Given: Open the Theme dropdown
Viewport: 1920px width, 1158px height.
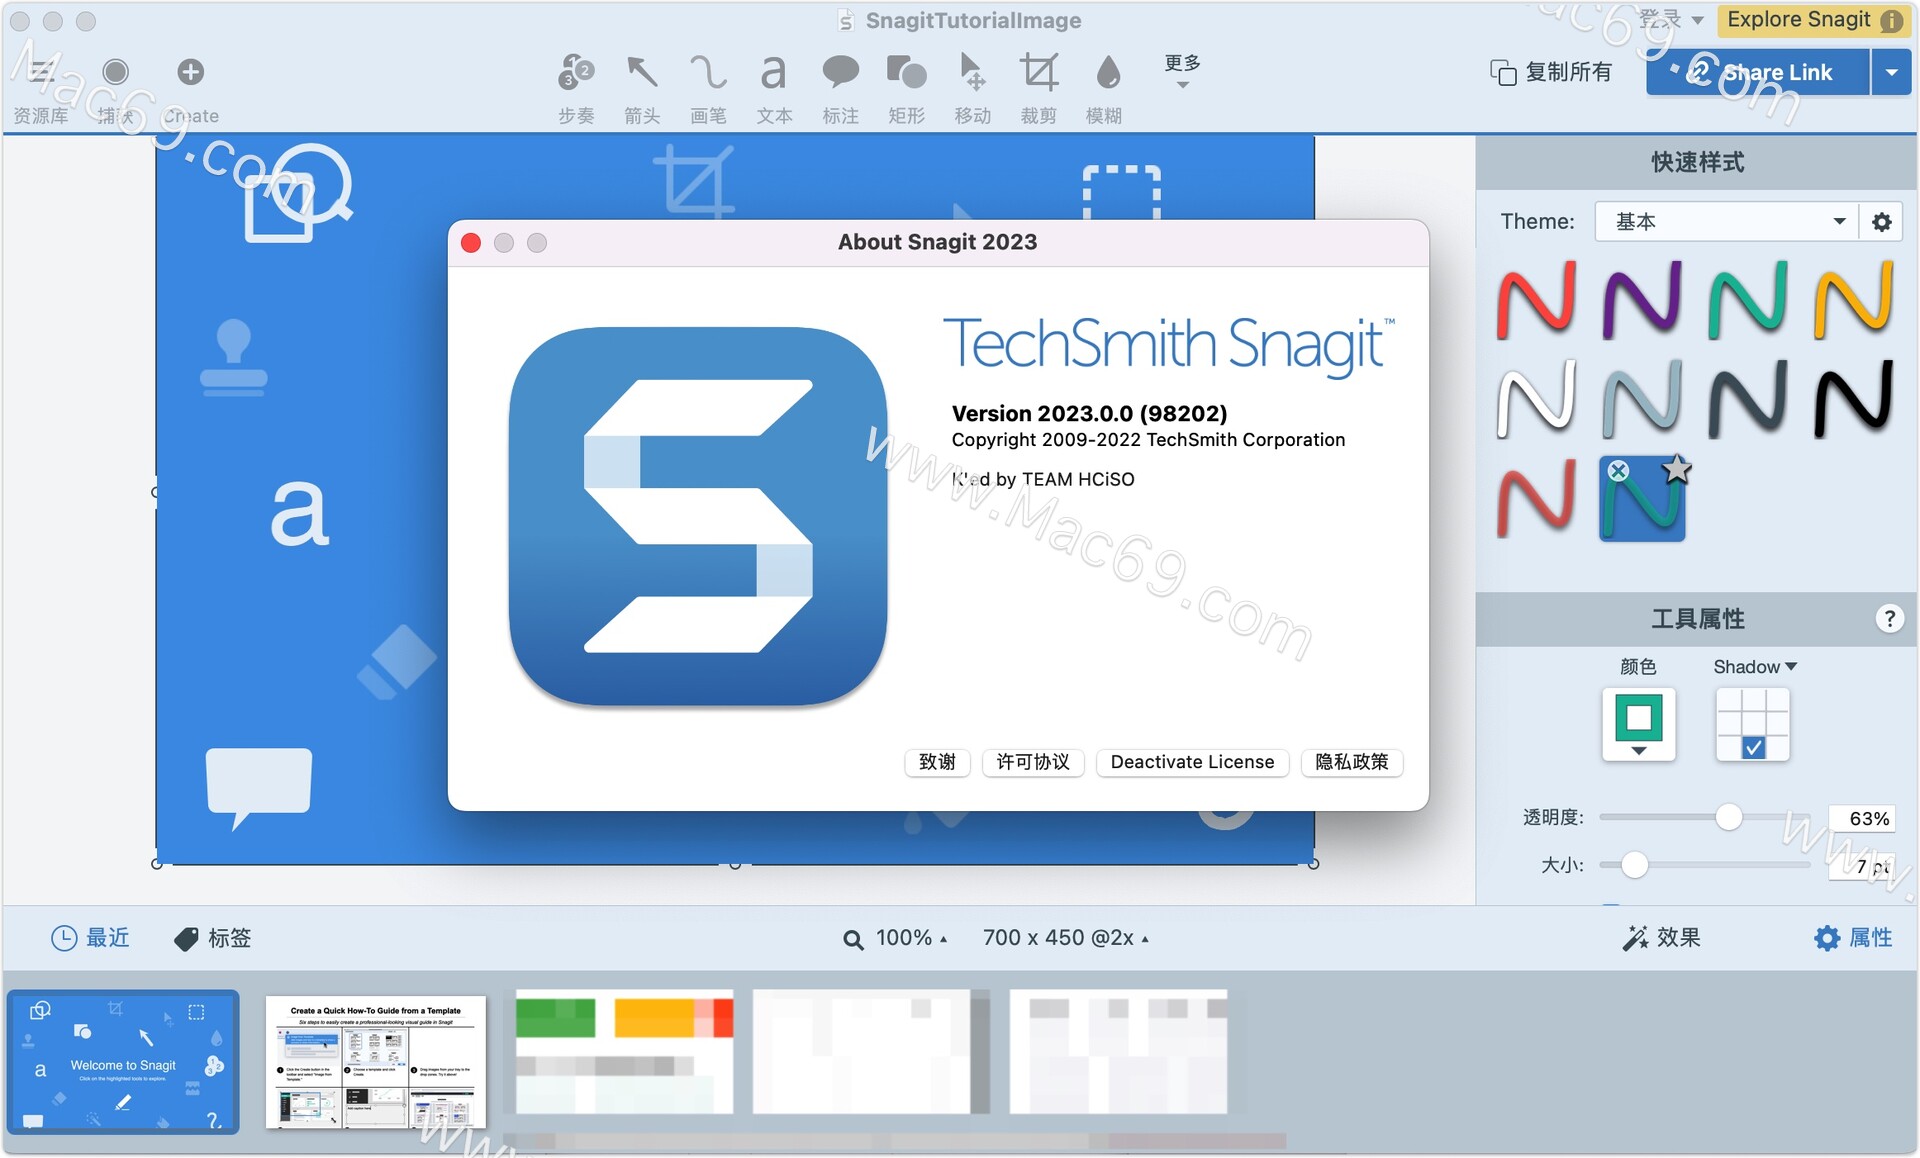Looking at the screenshot, I should (x=1726, y=222).
